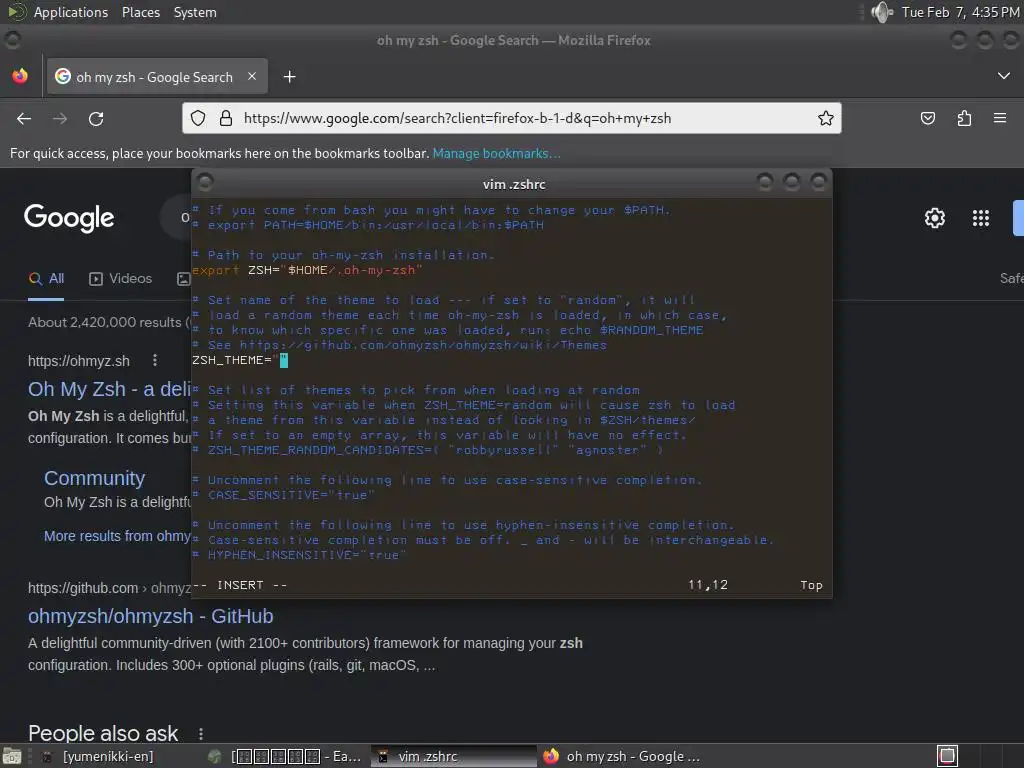The height and width of the screenshot is (768, 1024).
Task: Switch to the '- Ea...' taskbar window
Action: [285, 756]
